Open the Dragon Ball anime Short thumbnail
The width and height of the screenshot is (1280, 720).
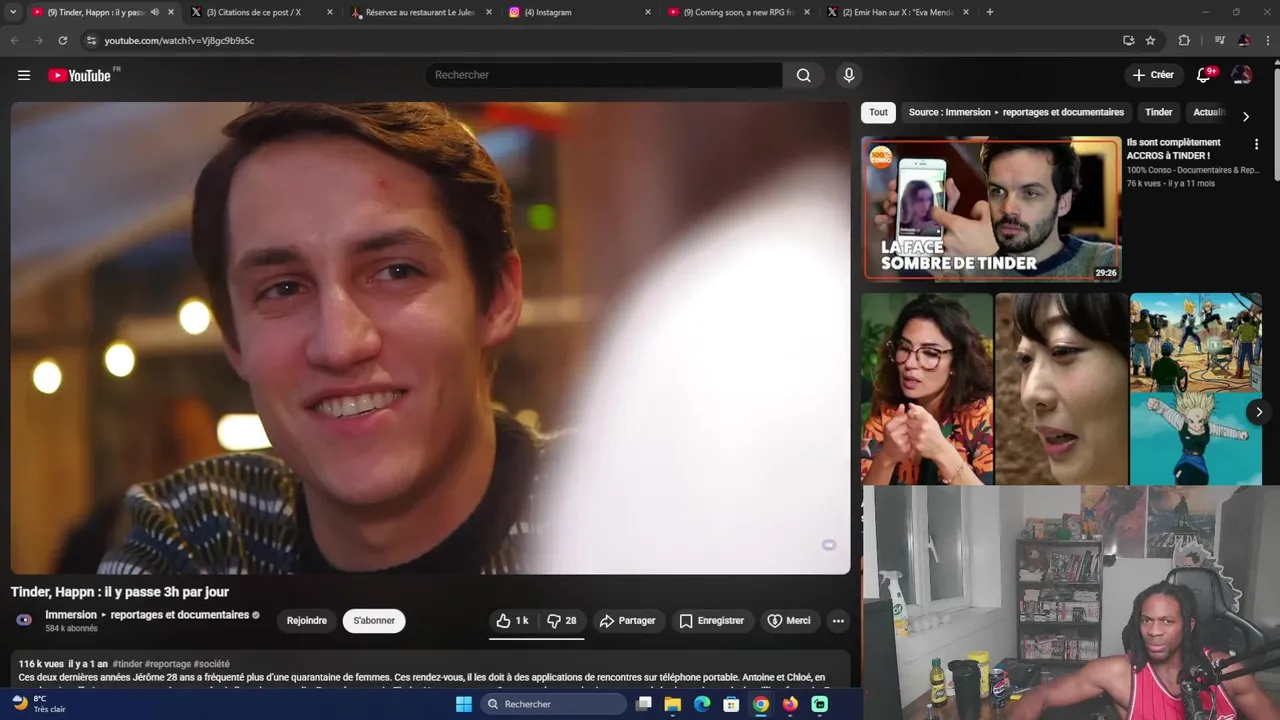[x=1196, y=389]
